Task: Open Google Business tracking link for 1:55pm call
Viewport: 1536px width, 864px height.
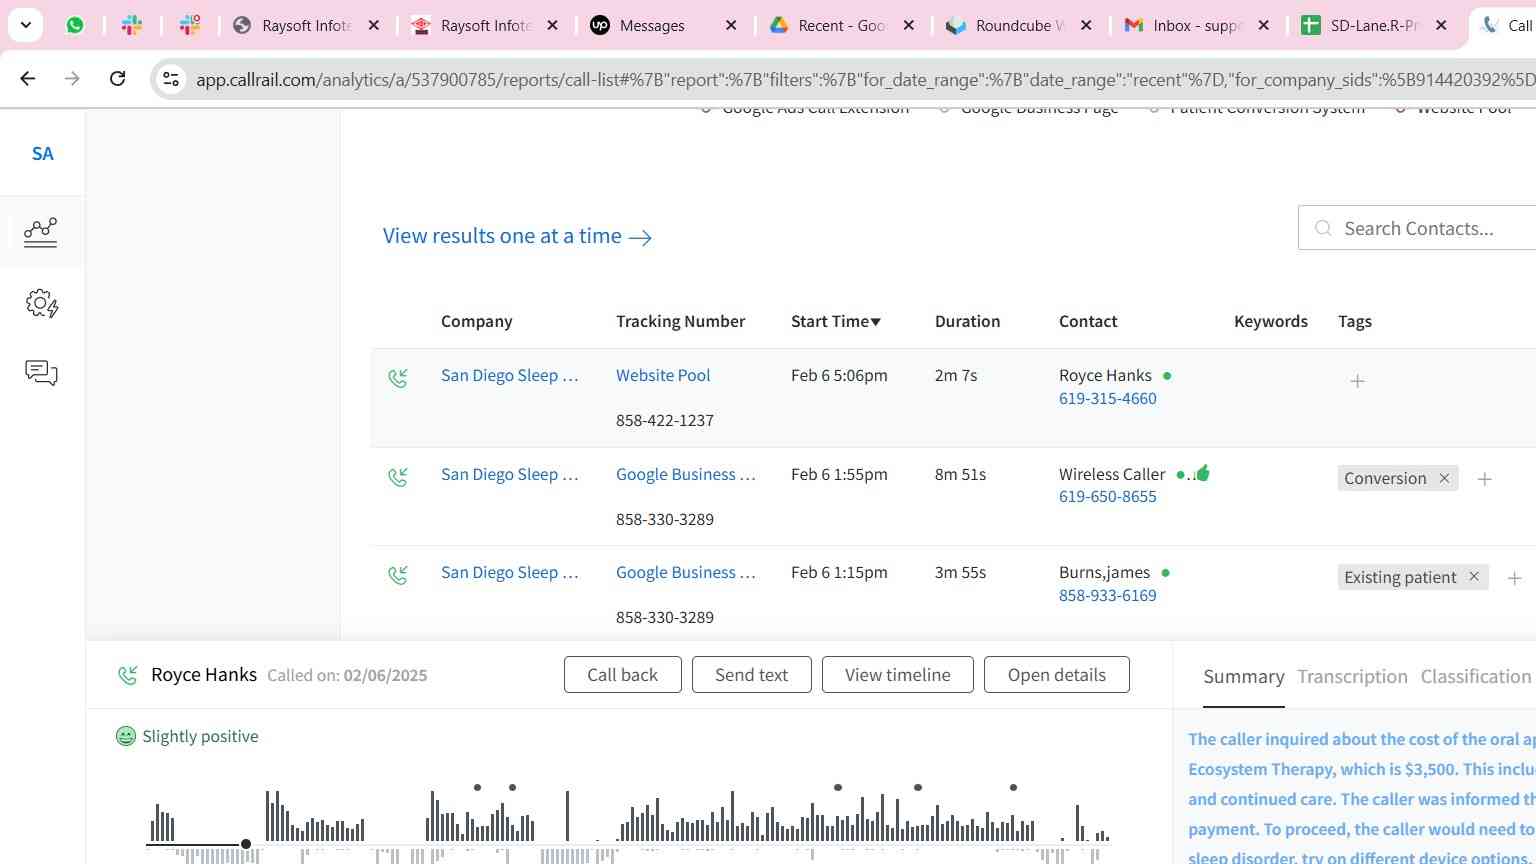Action: pos(686,474)
